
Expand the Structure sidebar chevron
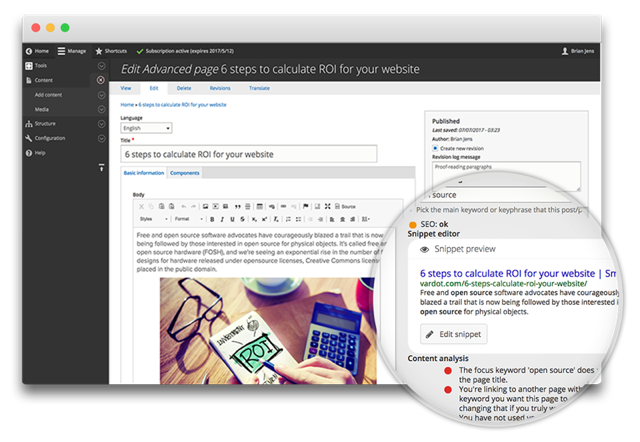pos(102,124)
